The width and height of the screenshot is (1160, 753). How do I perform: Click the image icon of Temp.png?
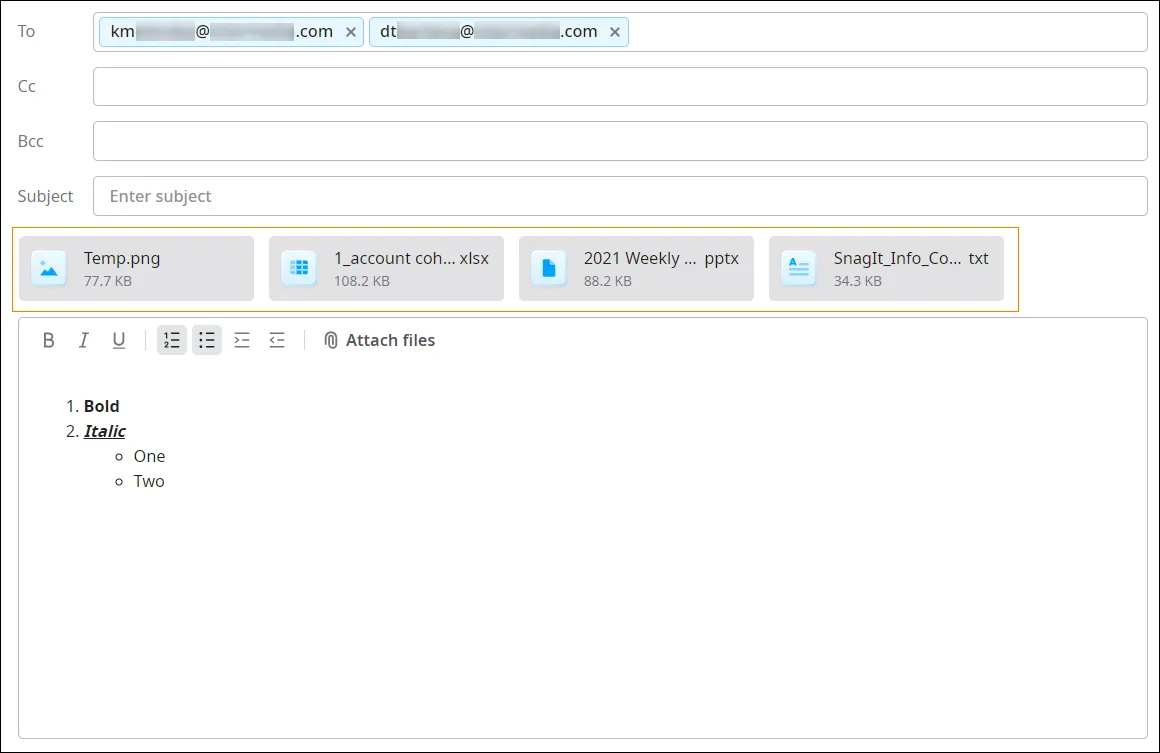49,268
